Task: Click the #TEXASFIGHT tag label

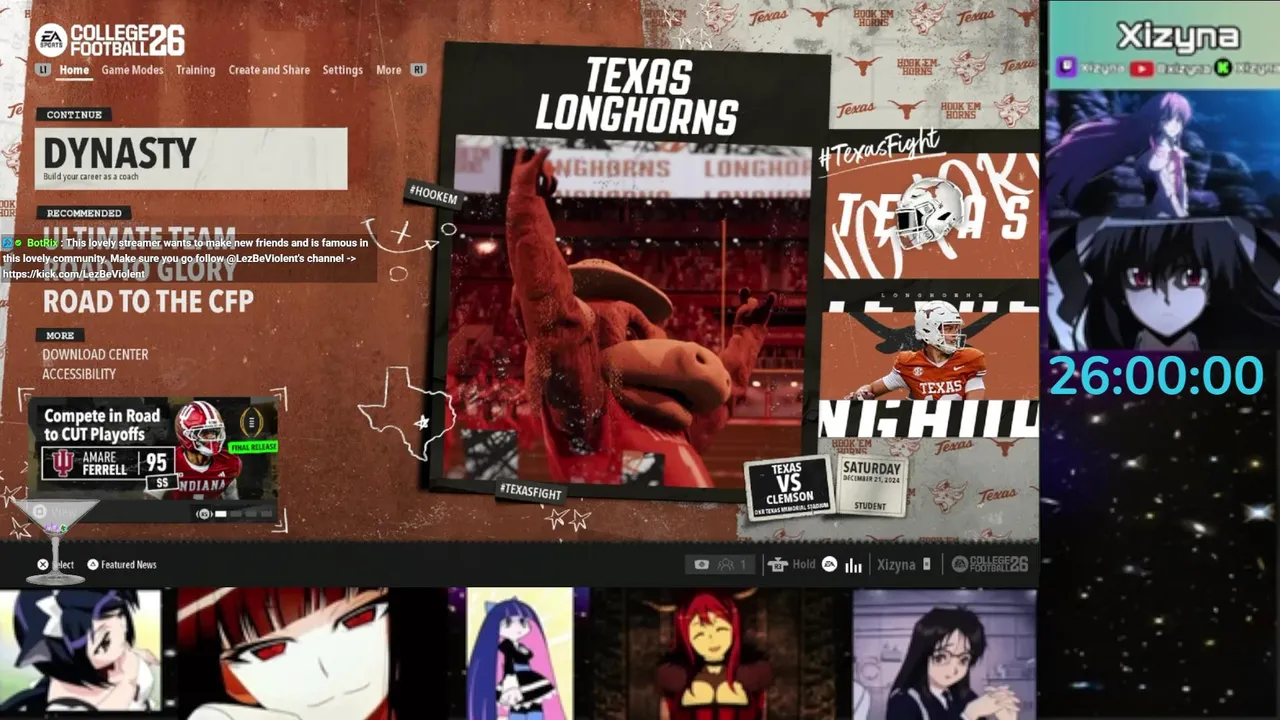Action: 531,492
